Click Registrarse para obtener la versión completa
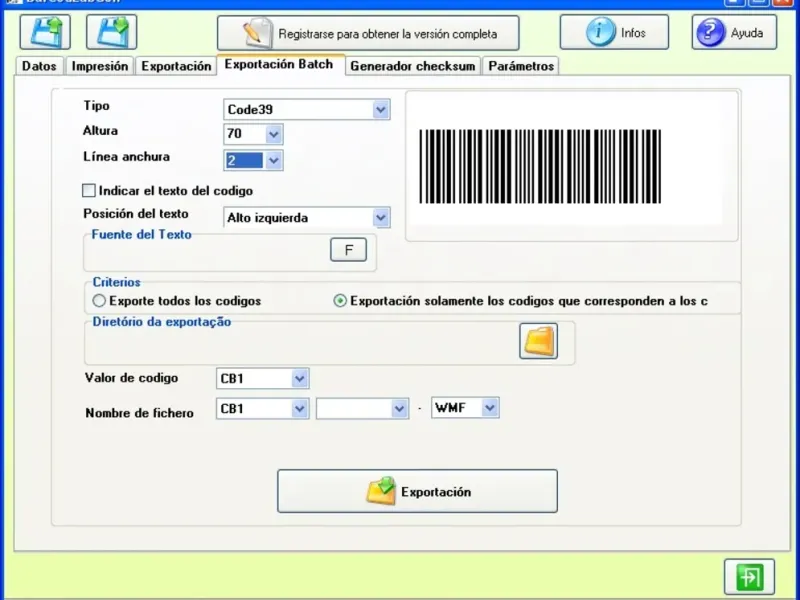Screen dimensions: 800x600 [x=368, y=33]
